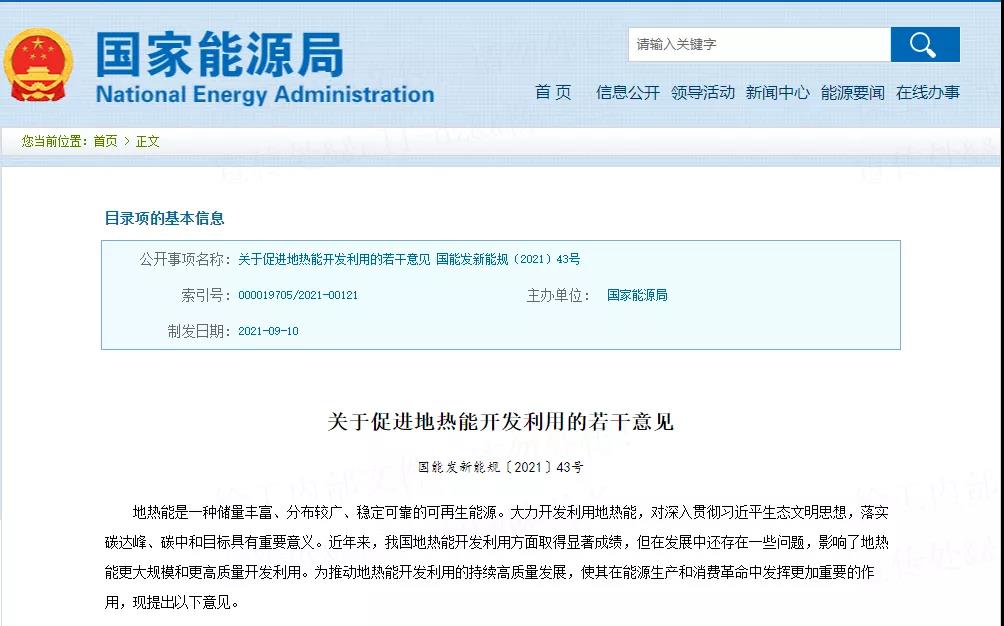Click 正文 in the breadcrumb trail
This screenshot has height=626, width=1004.
(148, 141)
